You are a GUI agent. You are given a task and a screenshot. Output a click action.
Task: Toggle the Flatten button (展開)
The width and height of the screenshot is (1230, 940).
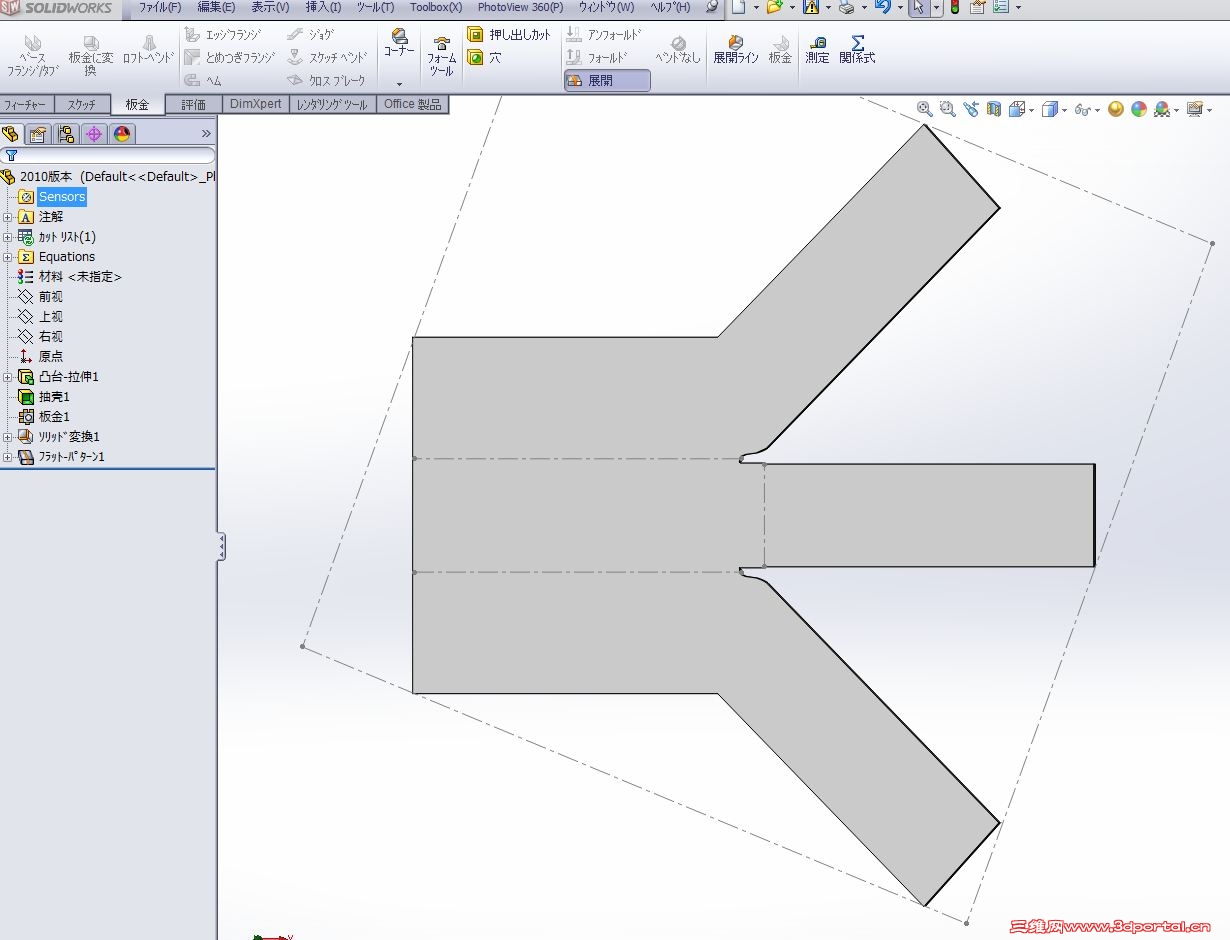click(x=607, y=80)
